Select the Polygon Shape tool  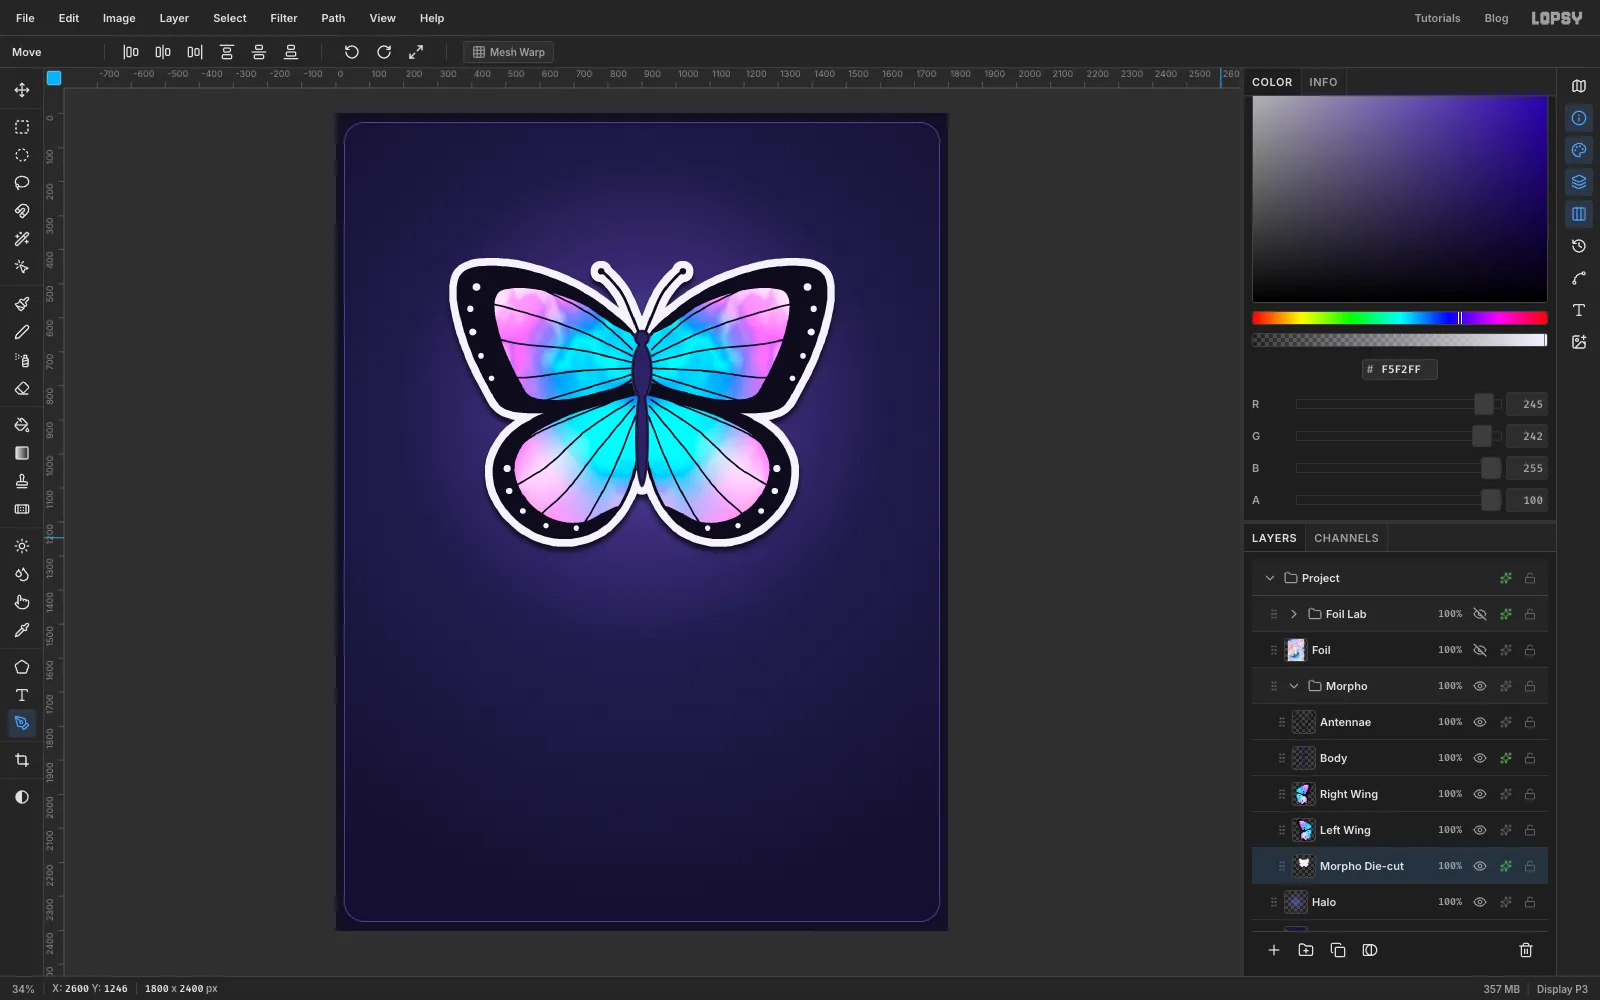coord(22,667)
